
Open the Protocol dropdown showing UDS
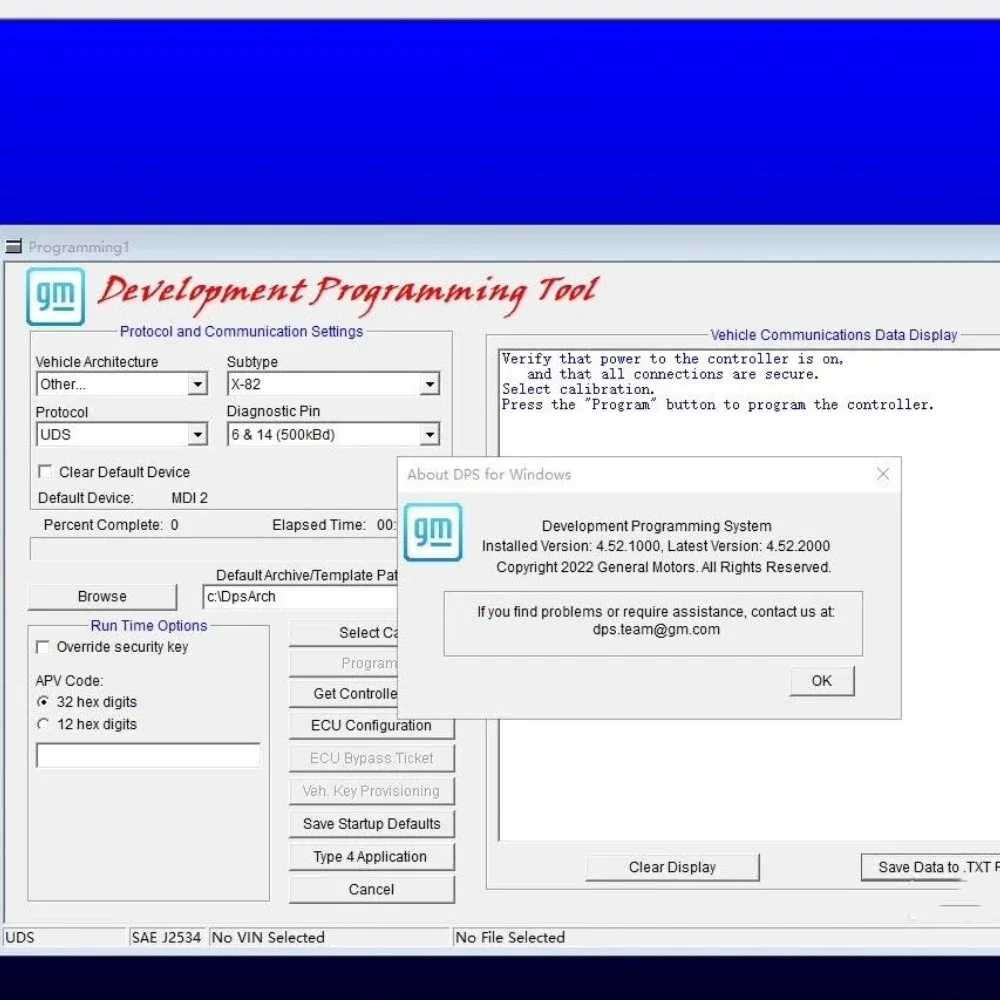click(198, 435)
